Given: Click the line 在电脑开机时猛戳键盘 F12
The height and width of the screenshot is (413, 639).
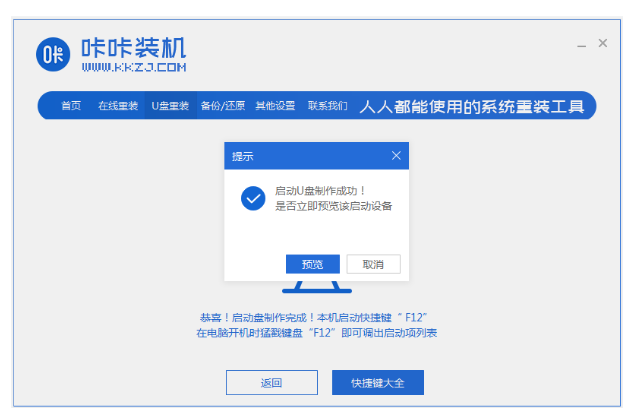Looking at the screenshot, I should (x=317, y=333).
